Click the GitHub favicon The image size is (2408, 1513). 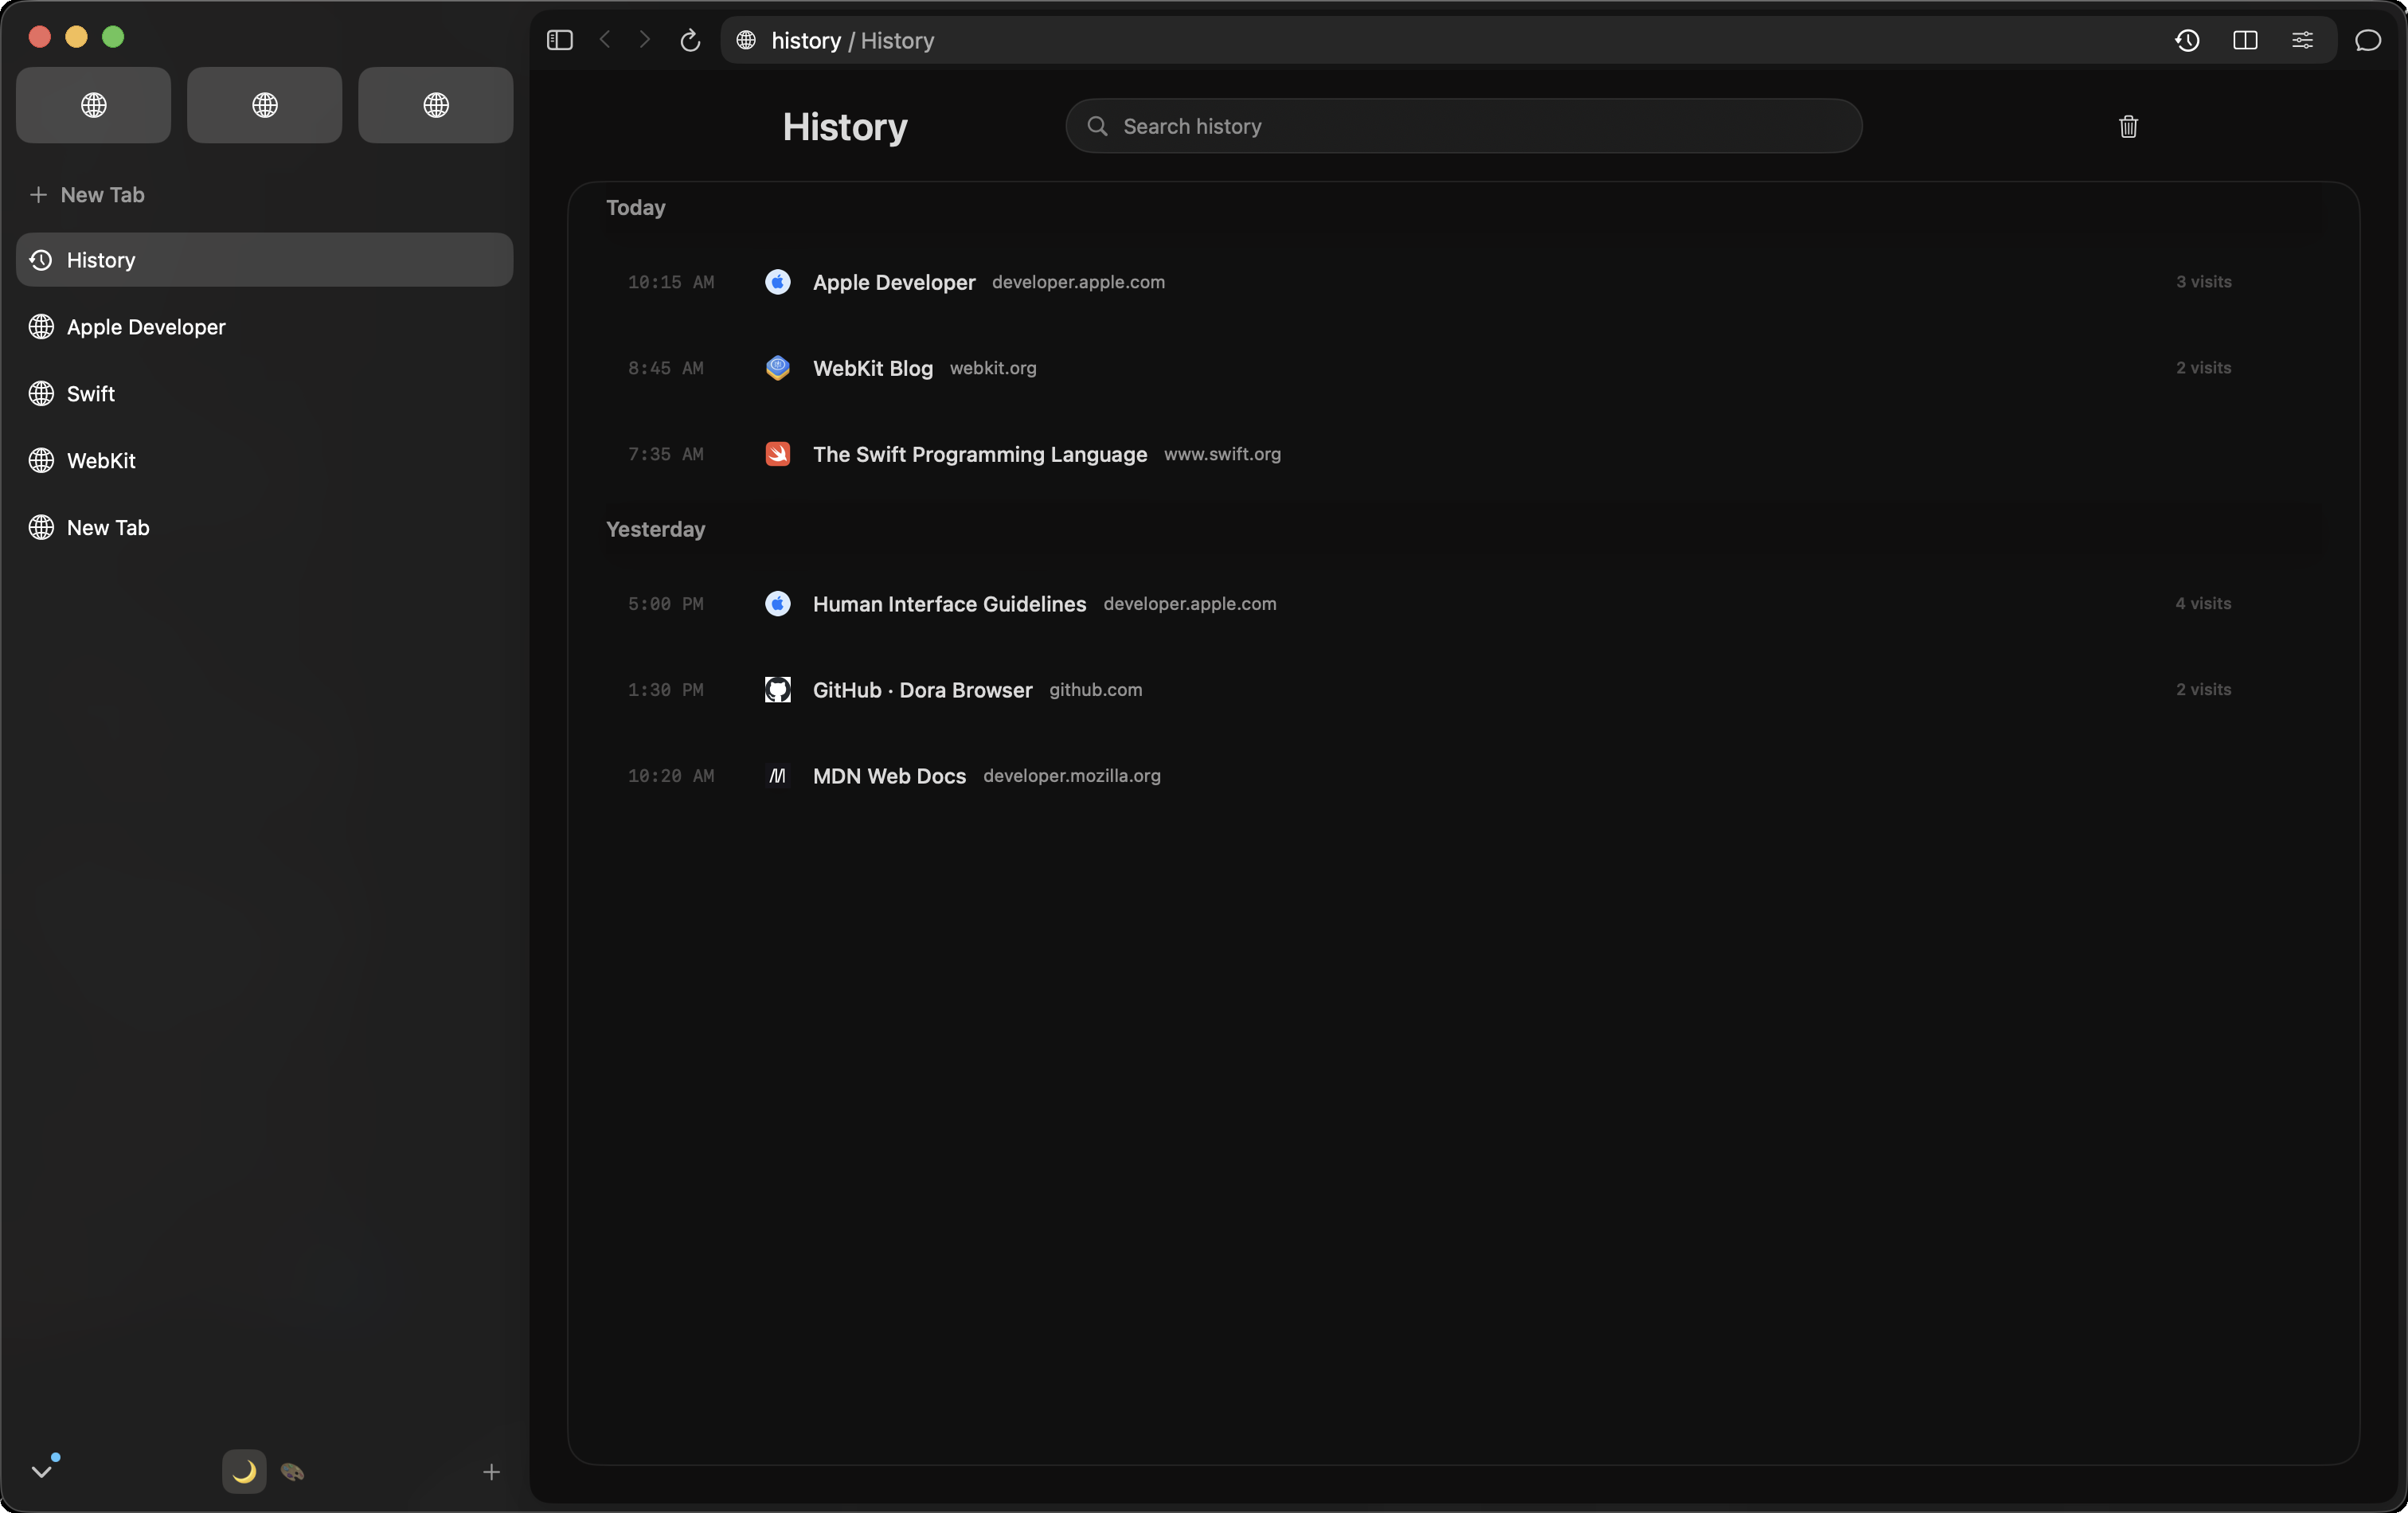(x=777, y=690)
